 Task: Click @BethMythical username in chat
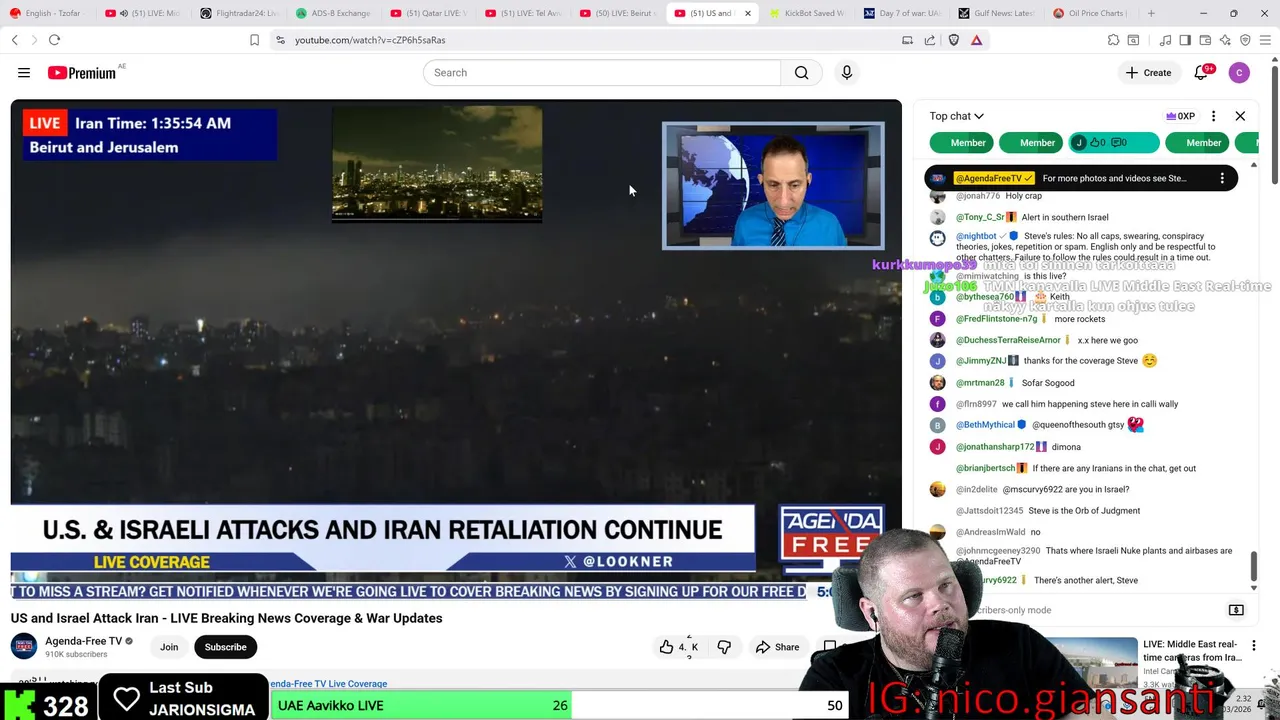(985, 425)
